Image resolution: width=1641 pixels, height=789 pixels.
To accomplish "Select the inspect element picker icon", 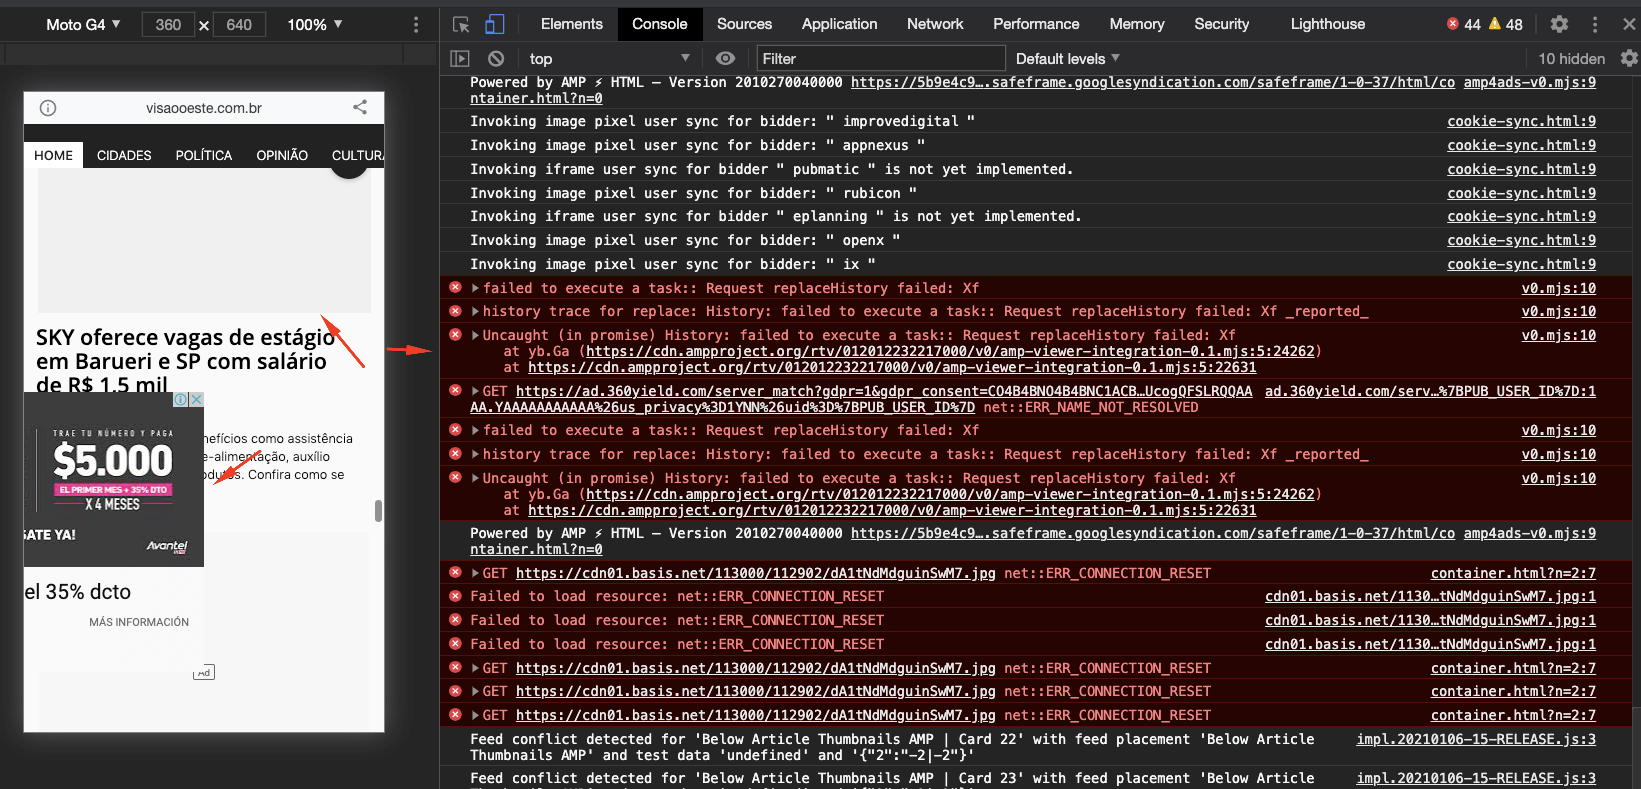I will [461, 24].
